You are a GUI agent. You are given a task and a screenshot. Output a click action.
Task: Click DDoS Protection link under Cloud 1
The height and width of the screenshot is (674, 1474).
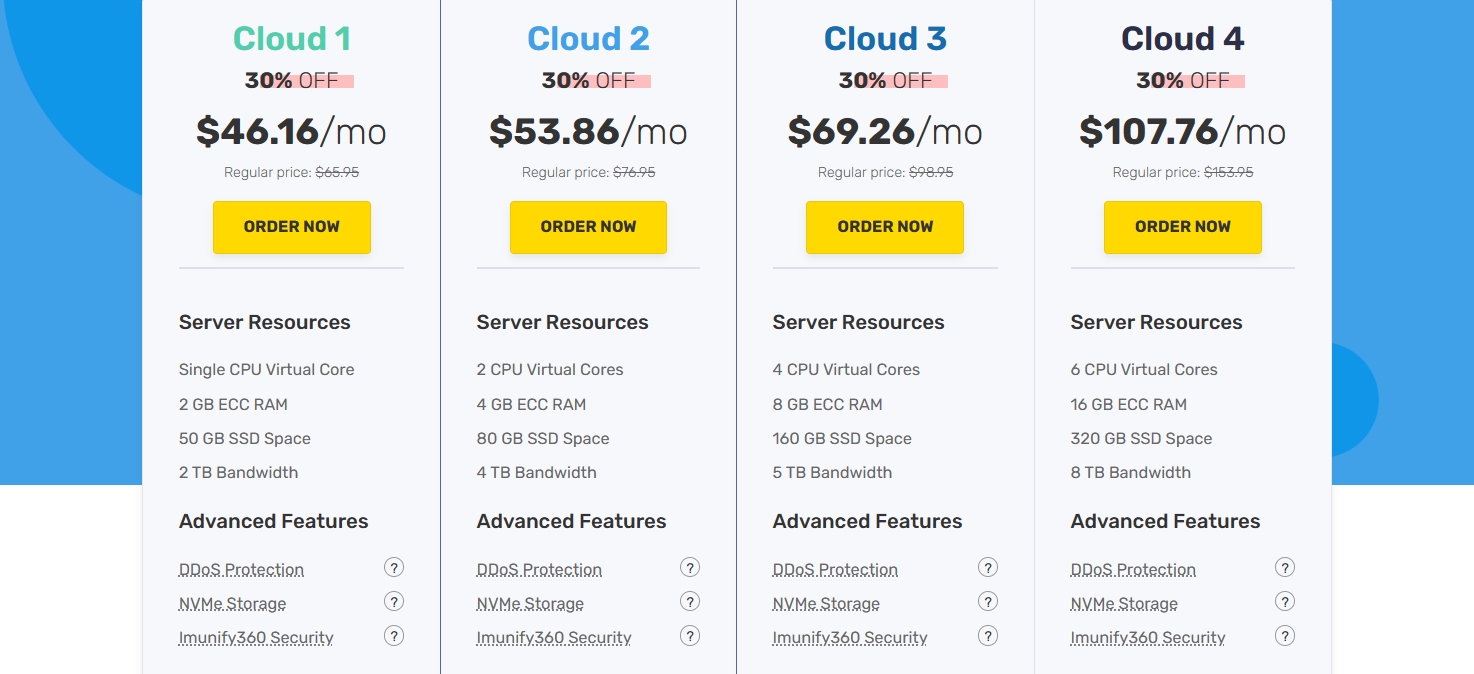(241, 570)
